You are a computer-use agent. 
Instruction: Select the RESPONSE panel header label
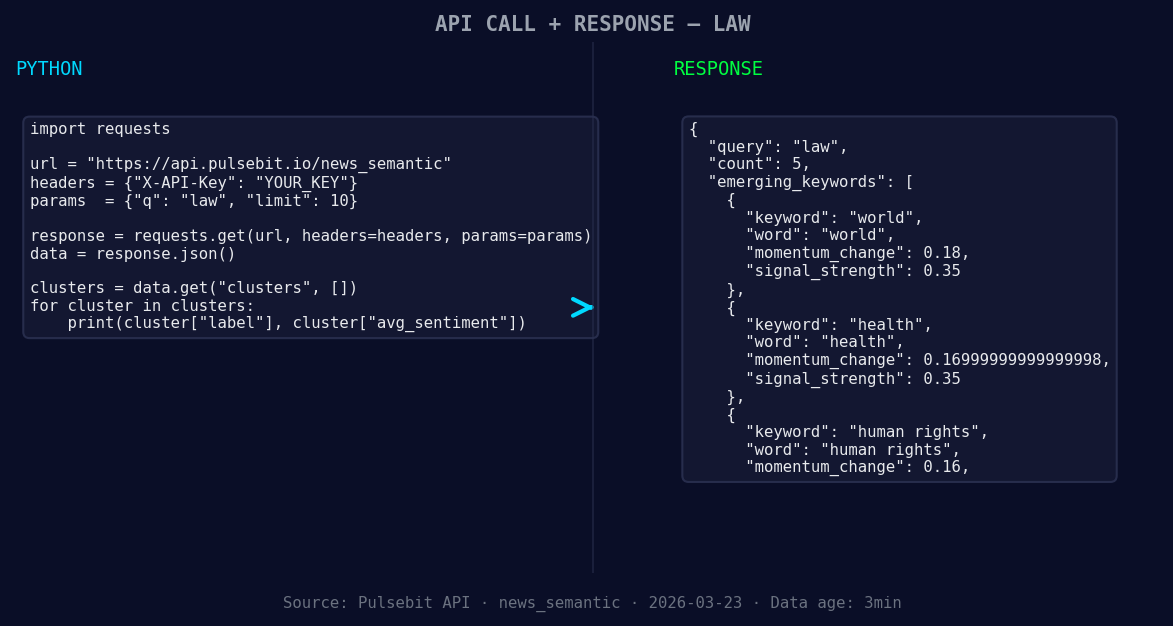pos(717,69)
